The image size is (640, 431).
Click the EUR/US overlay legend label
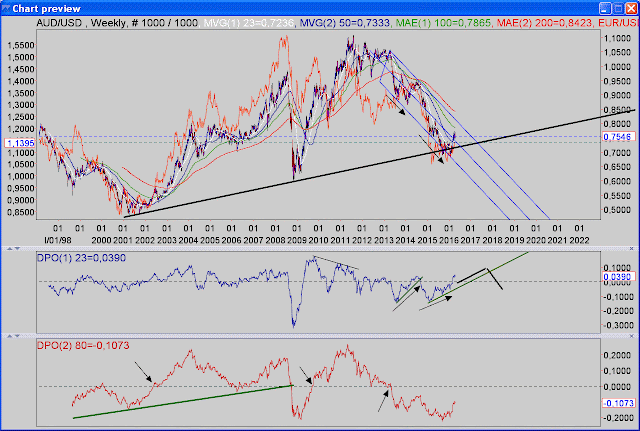pos(618,23)
